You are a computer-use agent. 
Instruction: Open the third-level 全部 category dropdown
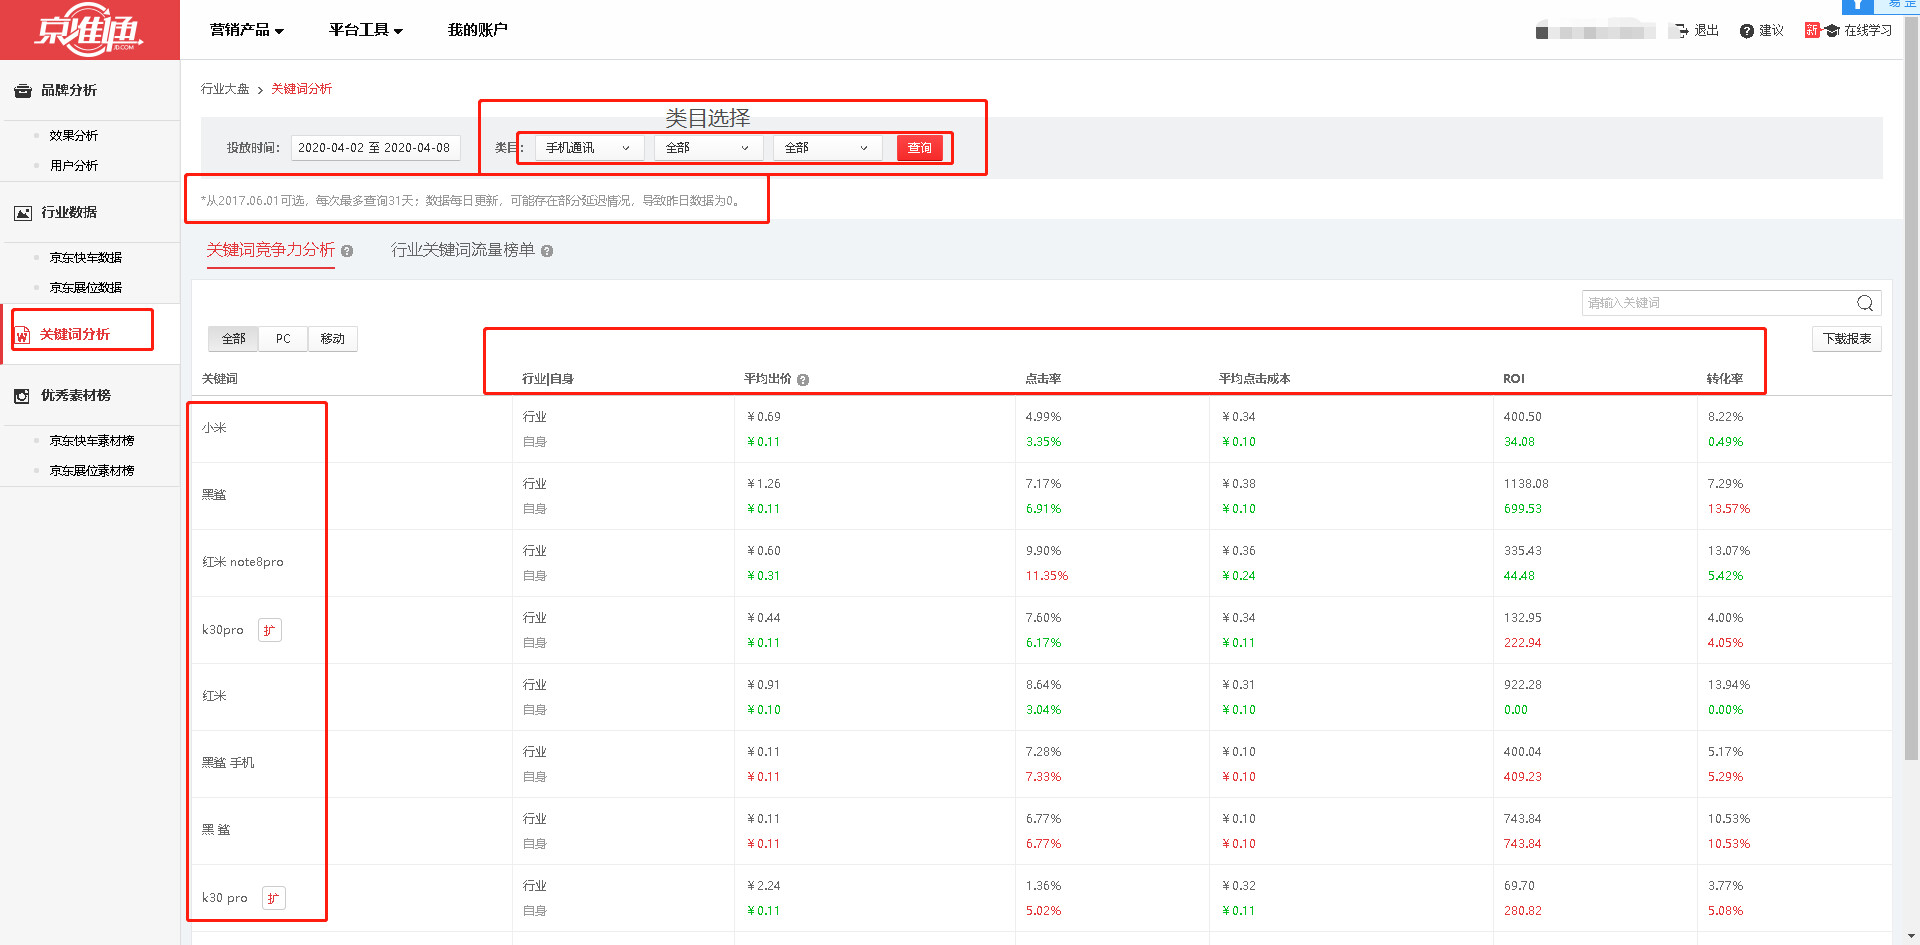[x=827, y=148]
